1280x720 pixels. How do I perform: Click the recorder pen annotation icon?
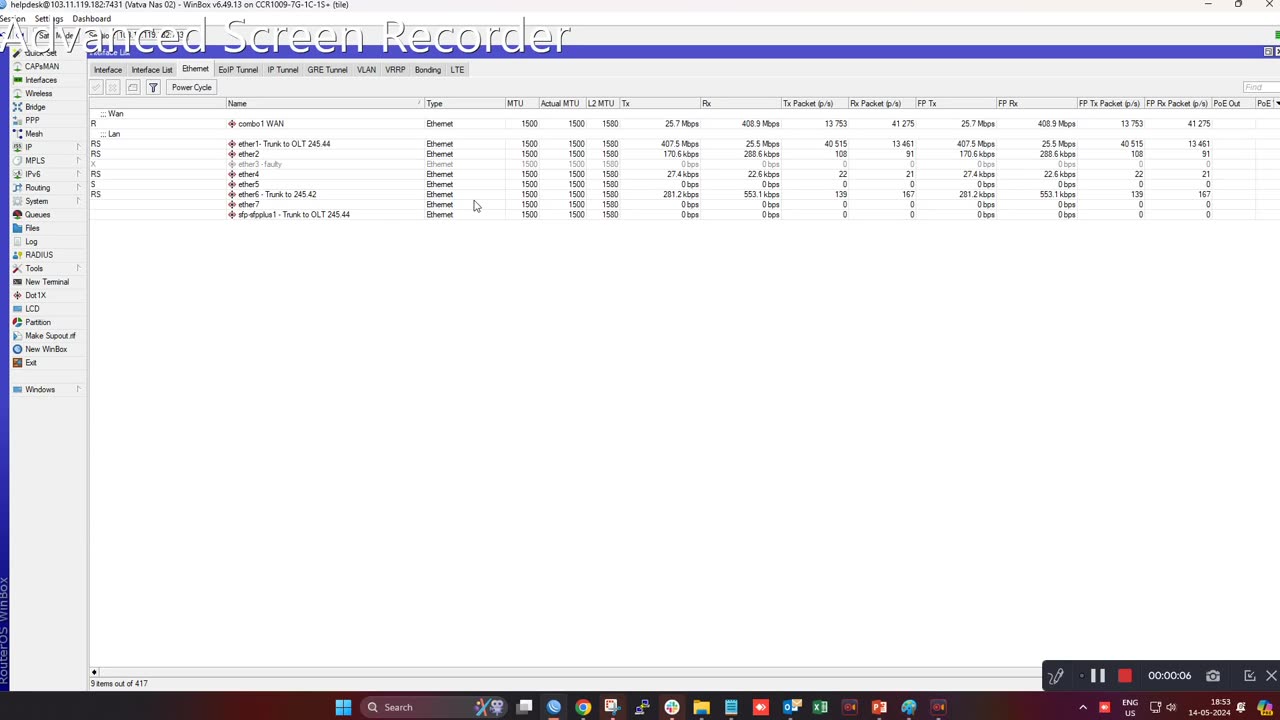point(1056,677)
